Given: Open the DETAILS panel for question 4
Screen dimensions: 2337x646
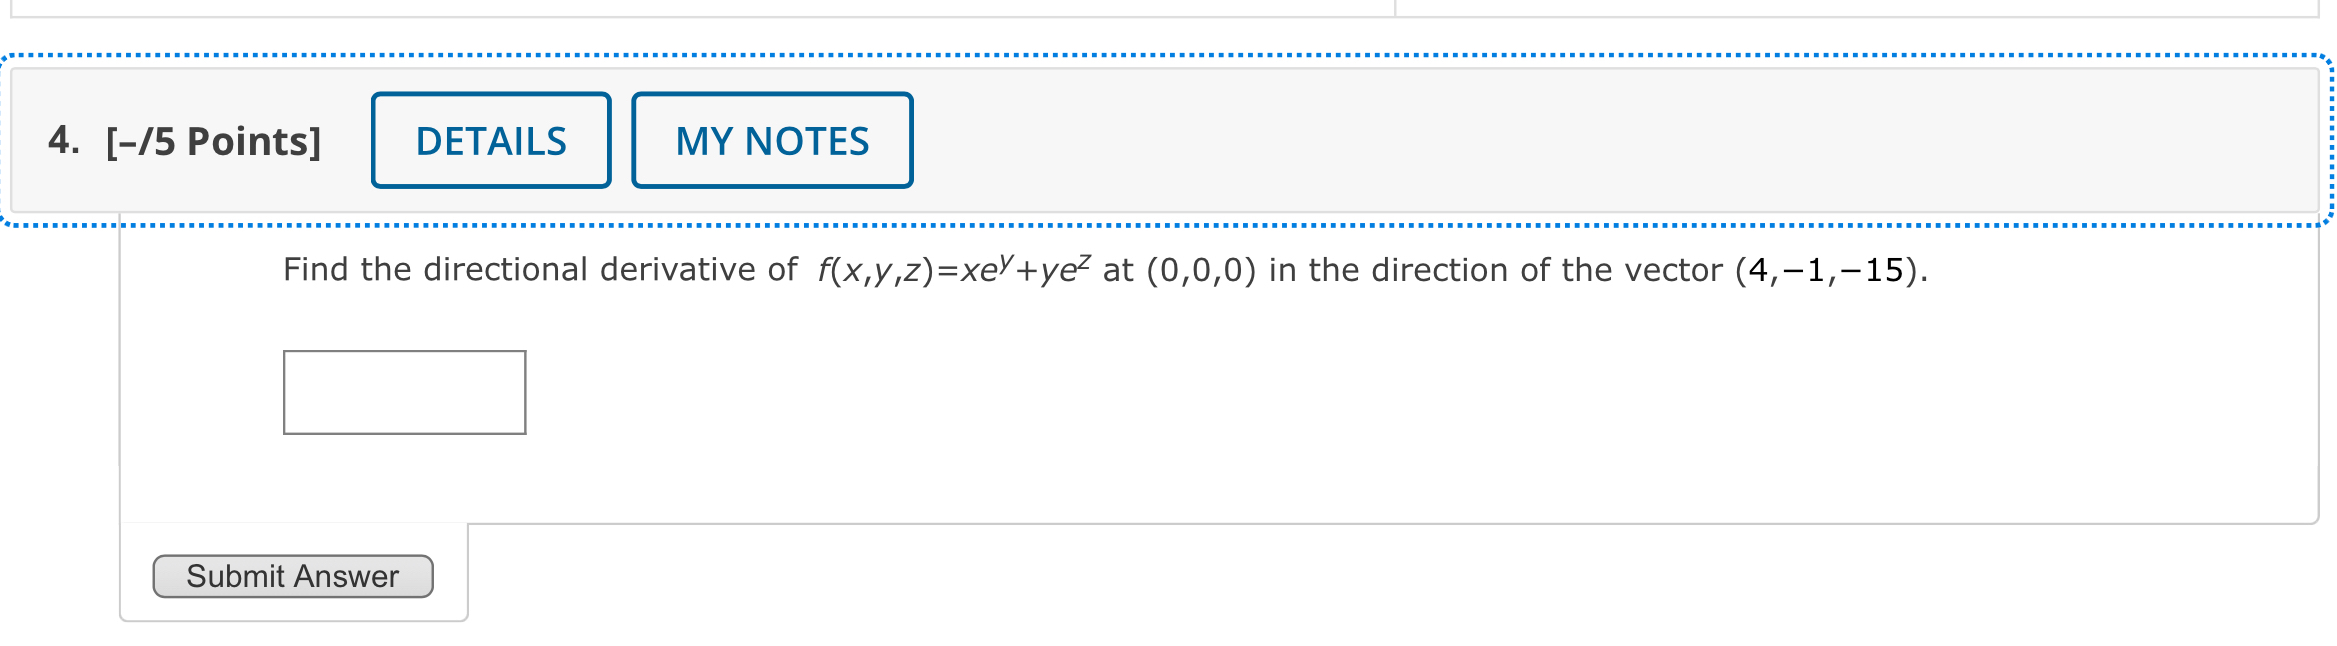Looking at the screenshot, I should coord(491,140).
